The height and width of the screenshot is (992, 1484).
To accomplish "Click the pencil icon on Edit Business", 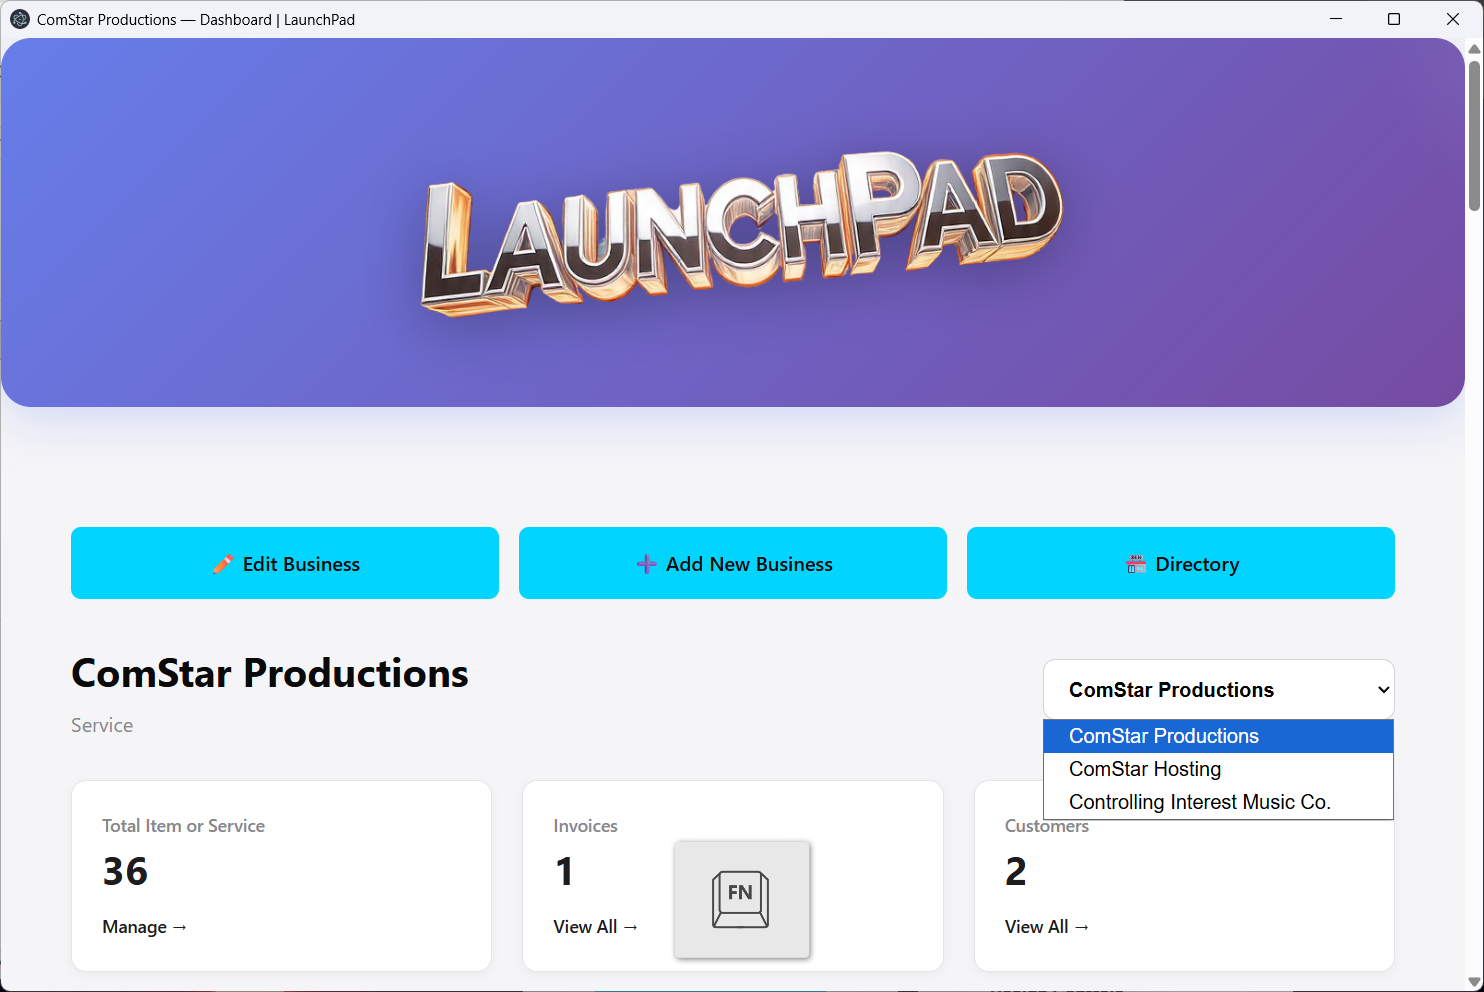I will 223,564.
